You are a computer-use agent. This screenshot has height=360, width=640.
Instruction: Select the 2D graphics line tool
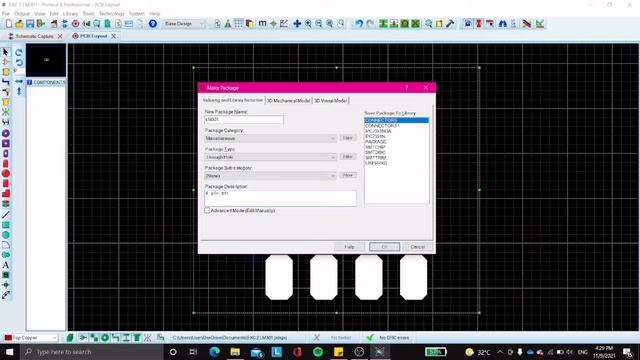(x=6, y=215)
